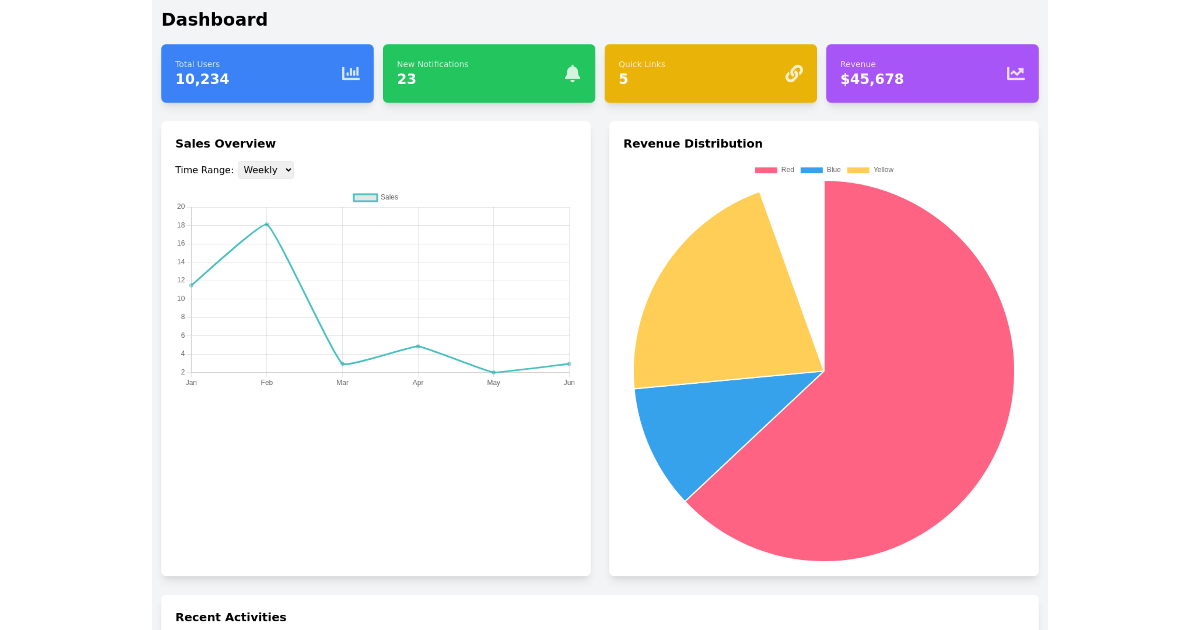Click the February peak on the Sales line
Screen dimensions: 1200x630
pyautogui.click(x=266, y=224)
